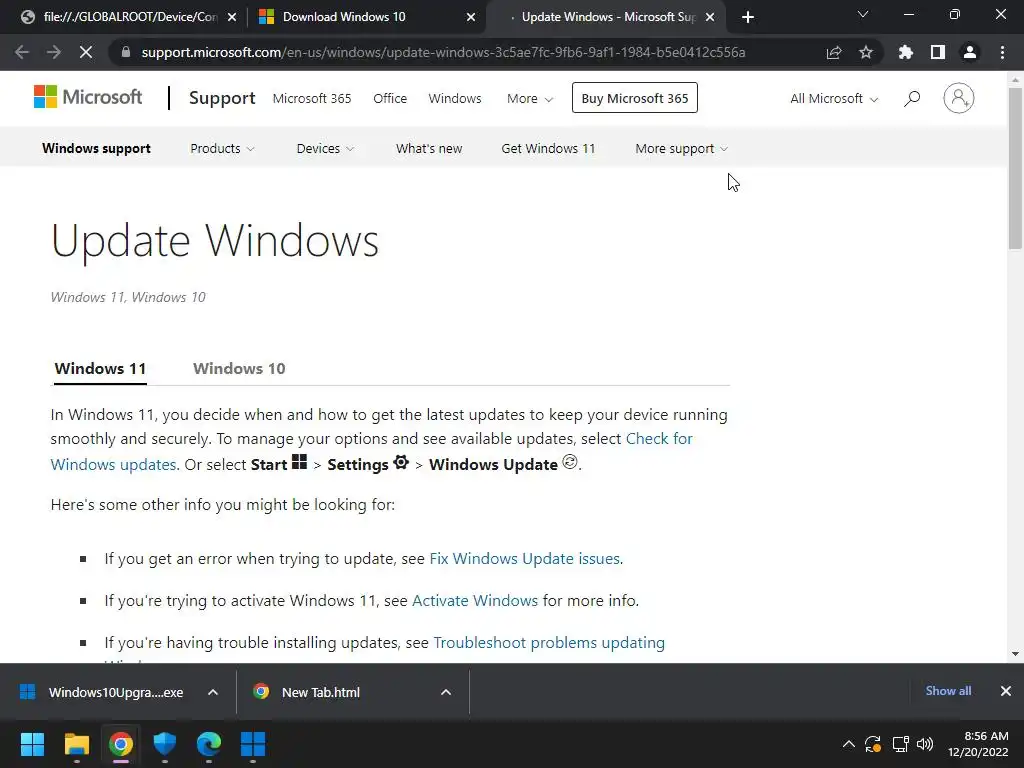Click the browser forward arrow
Screen dimensions: 1024x768
54,52
